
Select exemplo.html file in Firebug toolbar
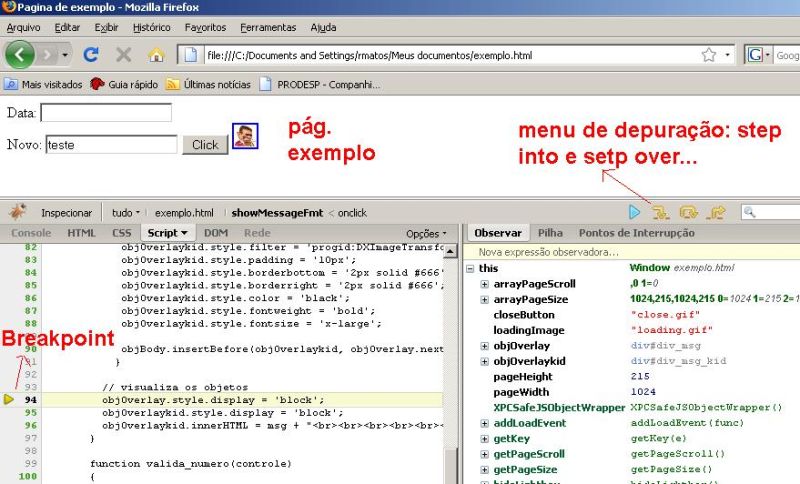[184, 213]
